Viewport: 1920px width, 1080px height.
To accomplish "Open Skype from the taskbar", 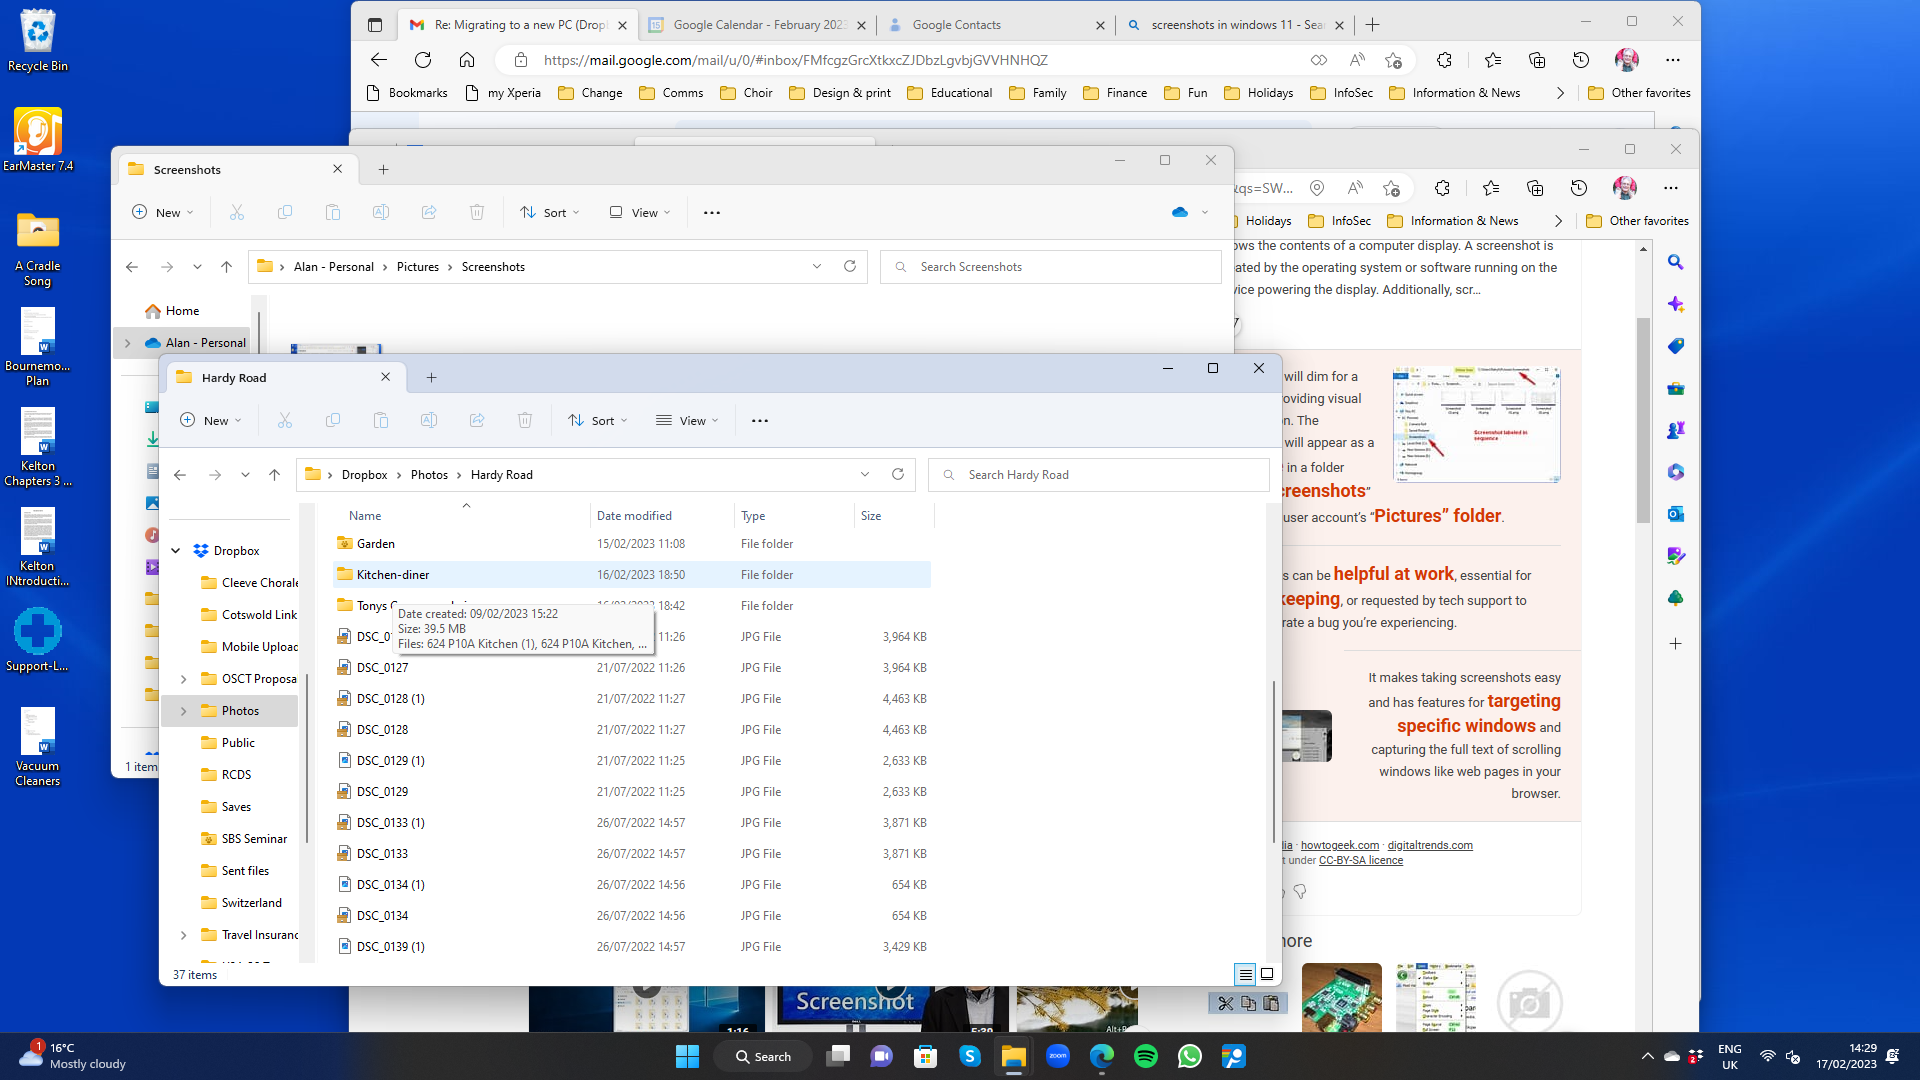I will [x=970, y=1056].
